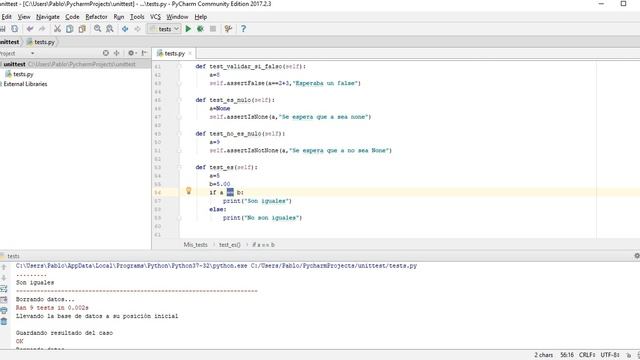Clear Run console with trash icon
The height and width of the screenshot is (360, 640).
[x=4, y=322]
